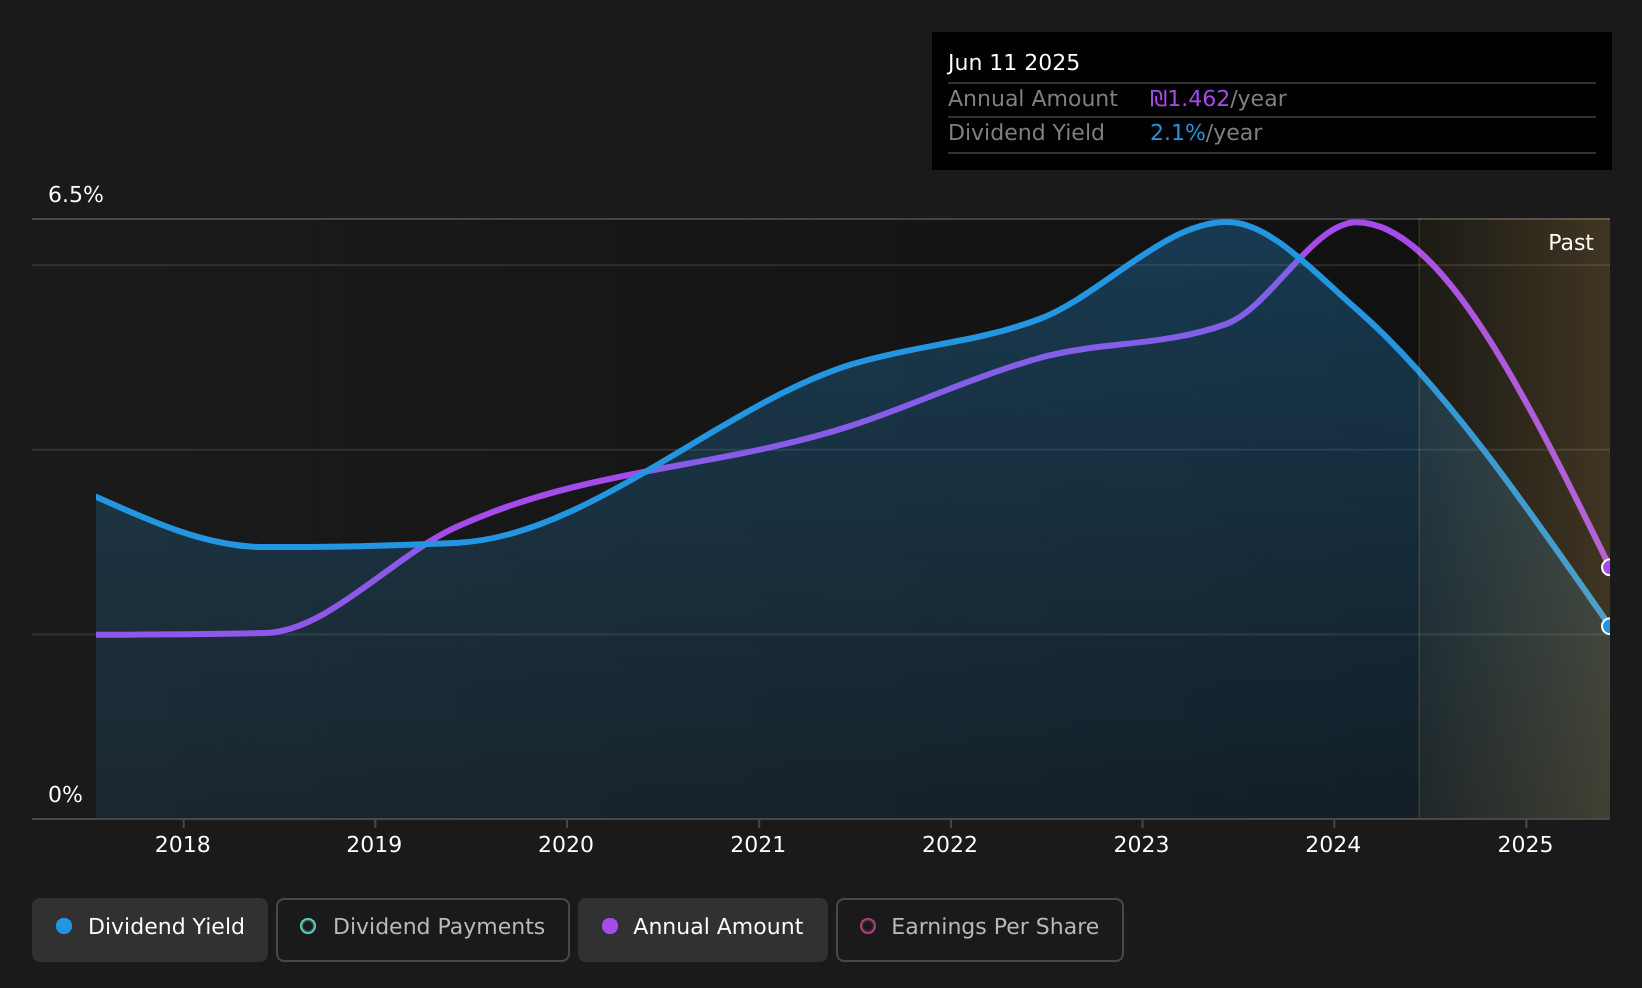Click the 2024 x-axis label
The image size is (1642, 988).
point(1333,845)
